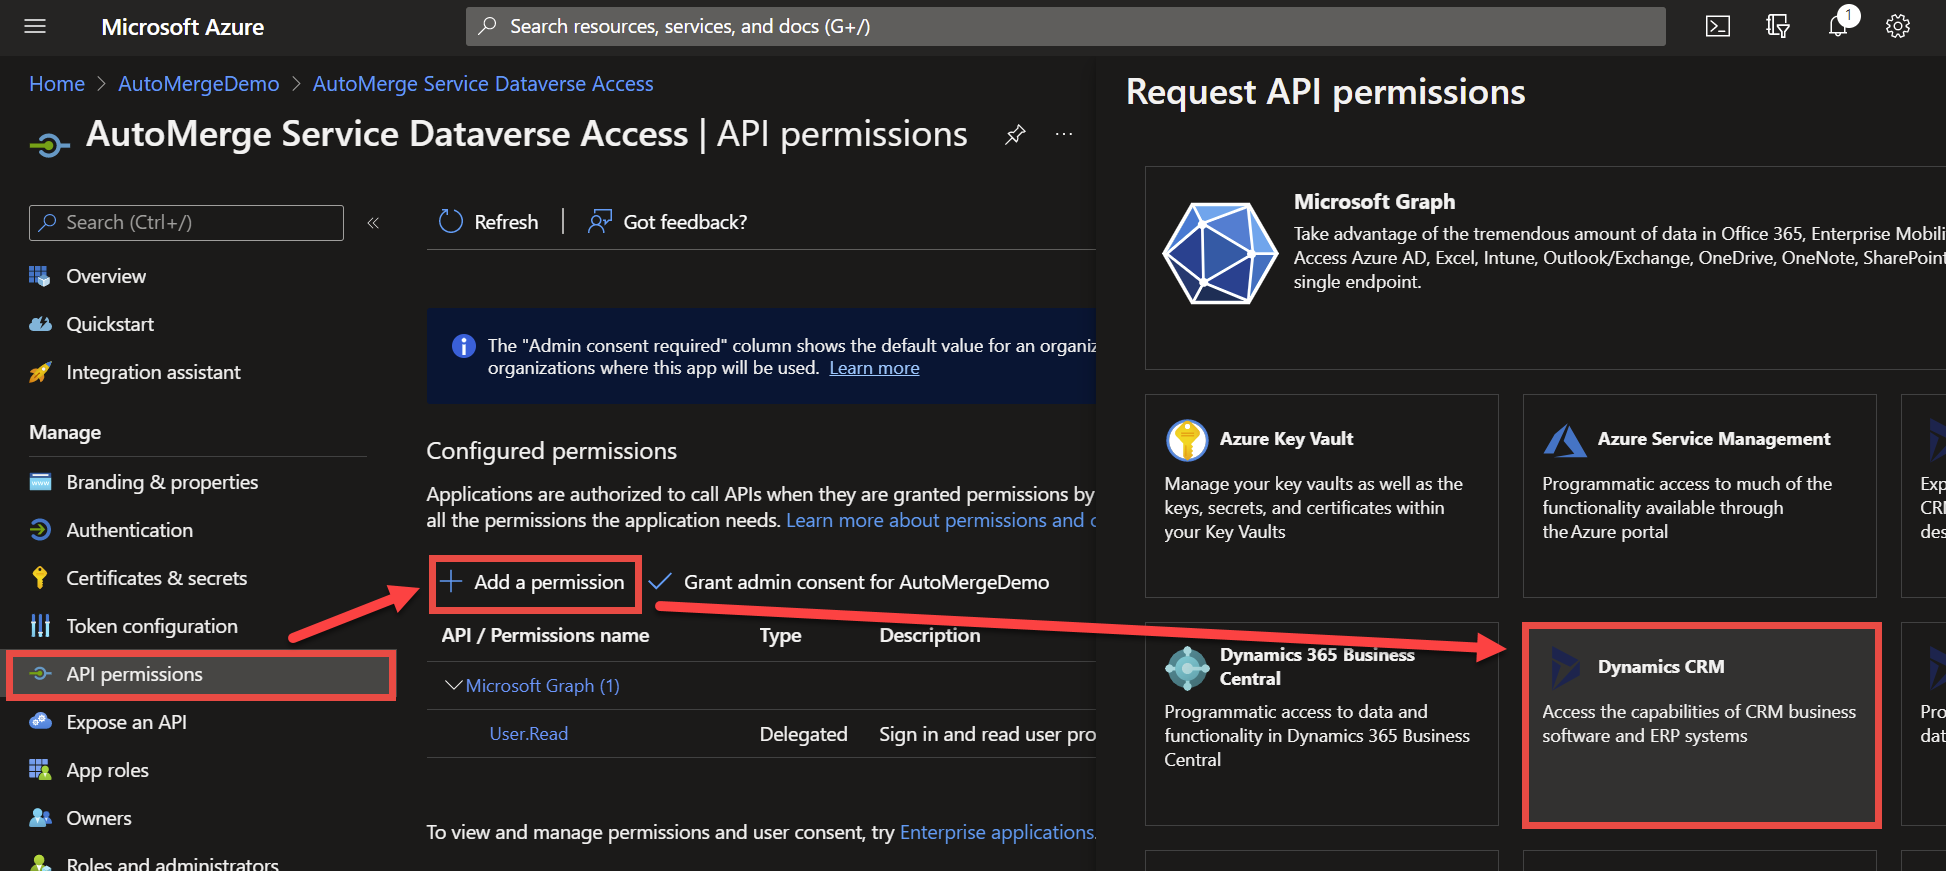
Task: Open Roles and administrators
Action: 172,863
